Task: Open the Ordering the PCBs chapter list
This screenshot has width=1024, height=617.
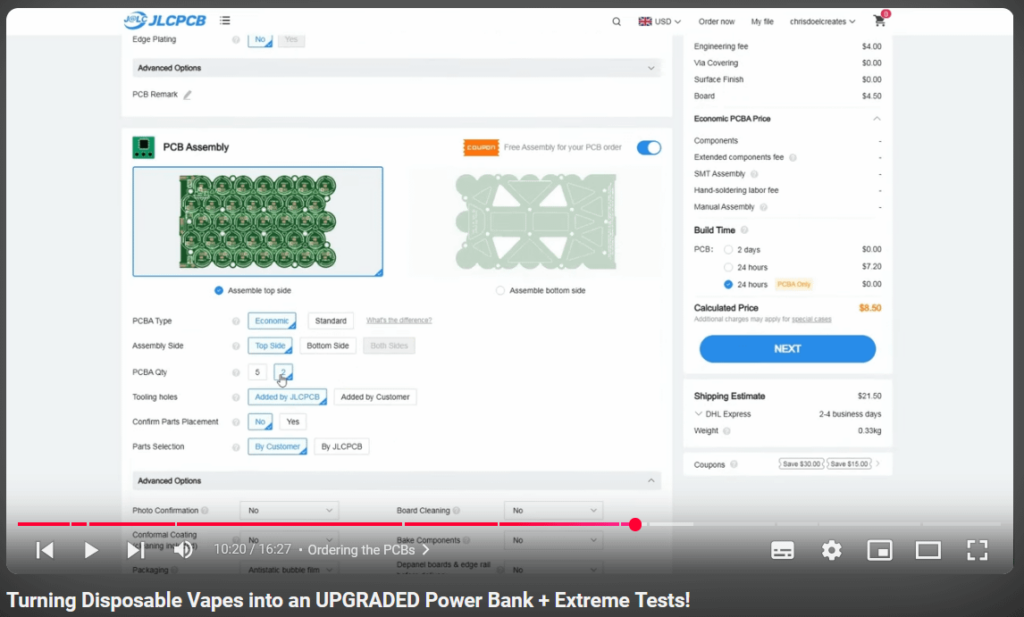Action: pyautogui.click(x=368, y=550)
